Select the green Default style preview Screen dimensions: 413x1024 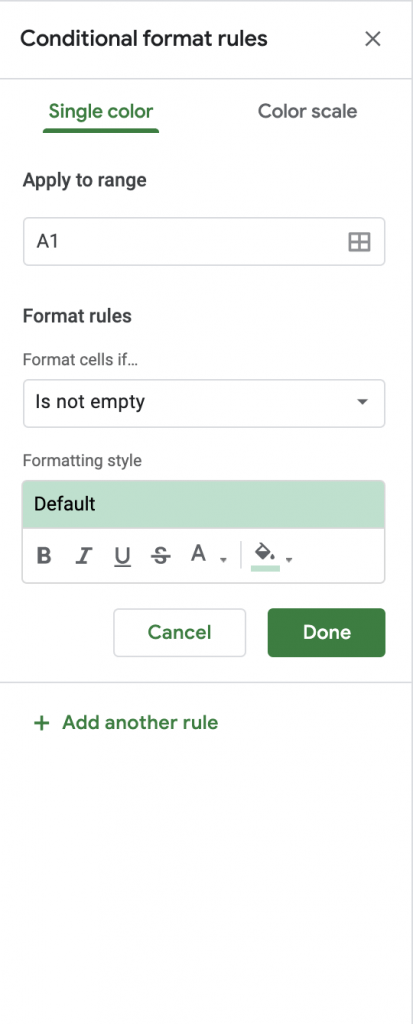pos(203,504)
